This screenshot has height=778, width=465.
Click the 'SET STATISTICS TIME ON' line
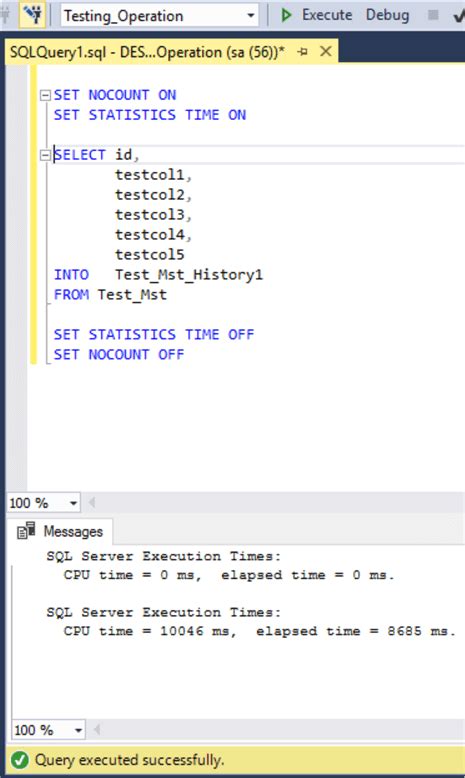150,115
